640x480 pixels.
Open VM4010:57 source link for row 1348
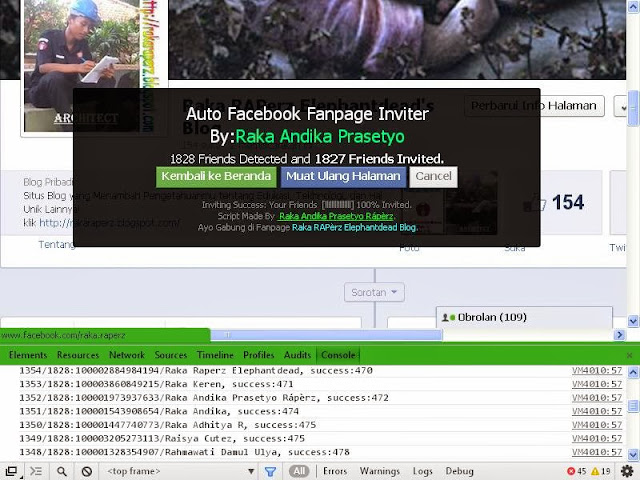[x=597, y=452]
